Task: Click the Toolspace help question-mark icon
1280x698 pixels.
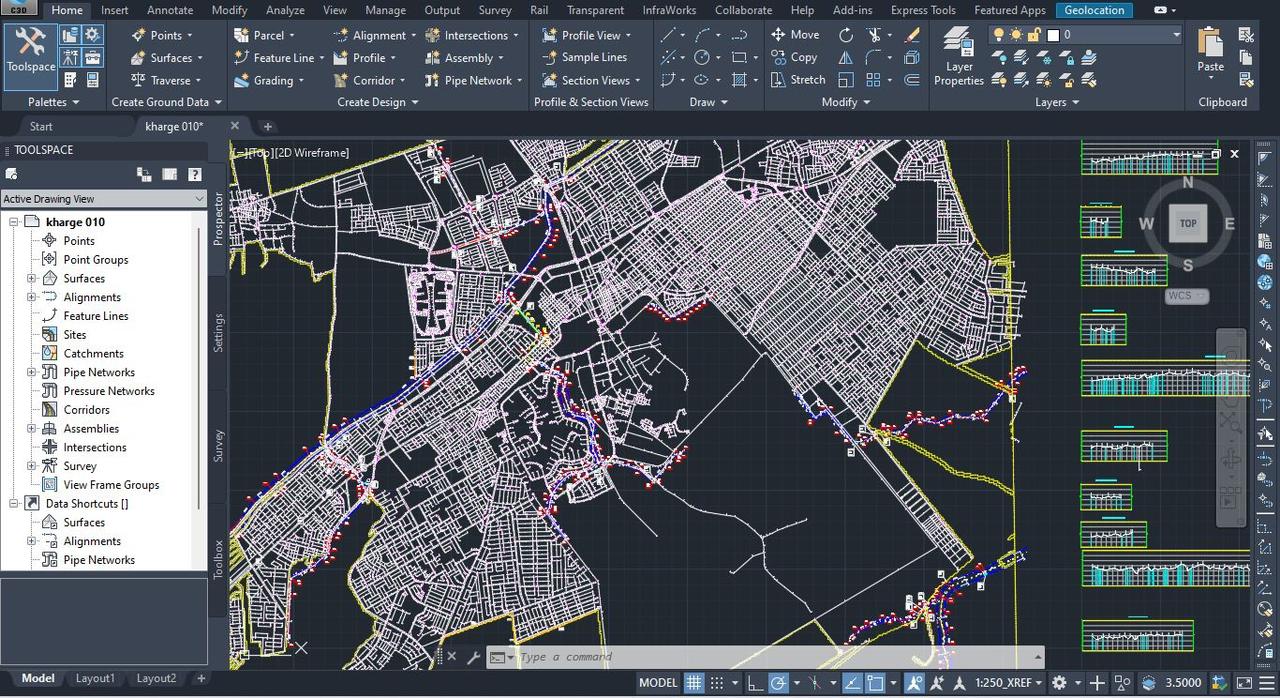Action: [195, 173]
